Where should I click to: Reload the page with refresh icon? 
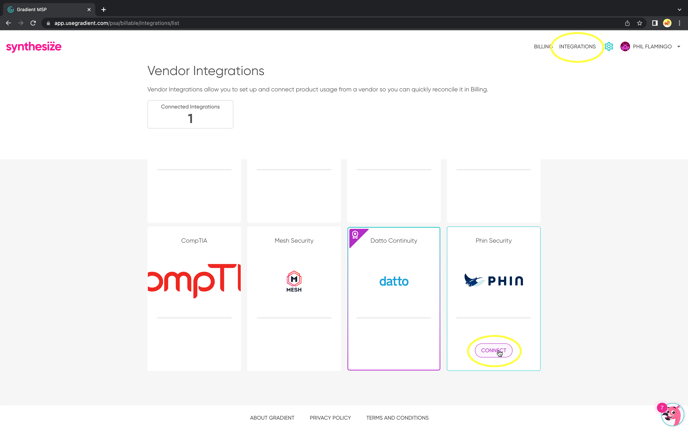pyautogui.click(x=33, y=23)
